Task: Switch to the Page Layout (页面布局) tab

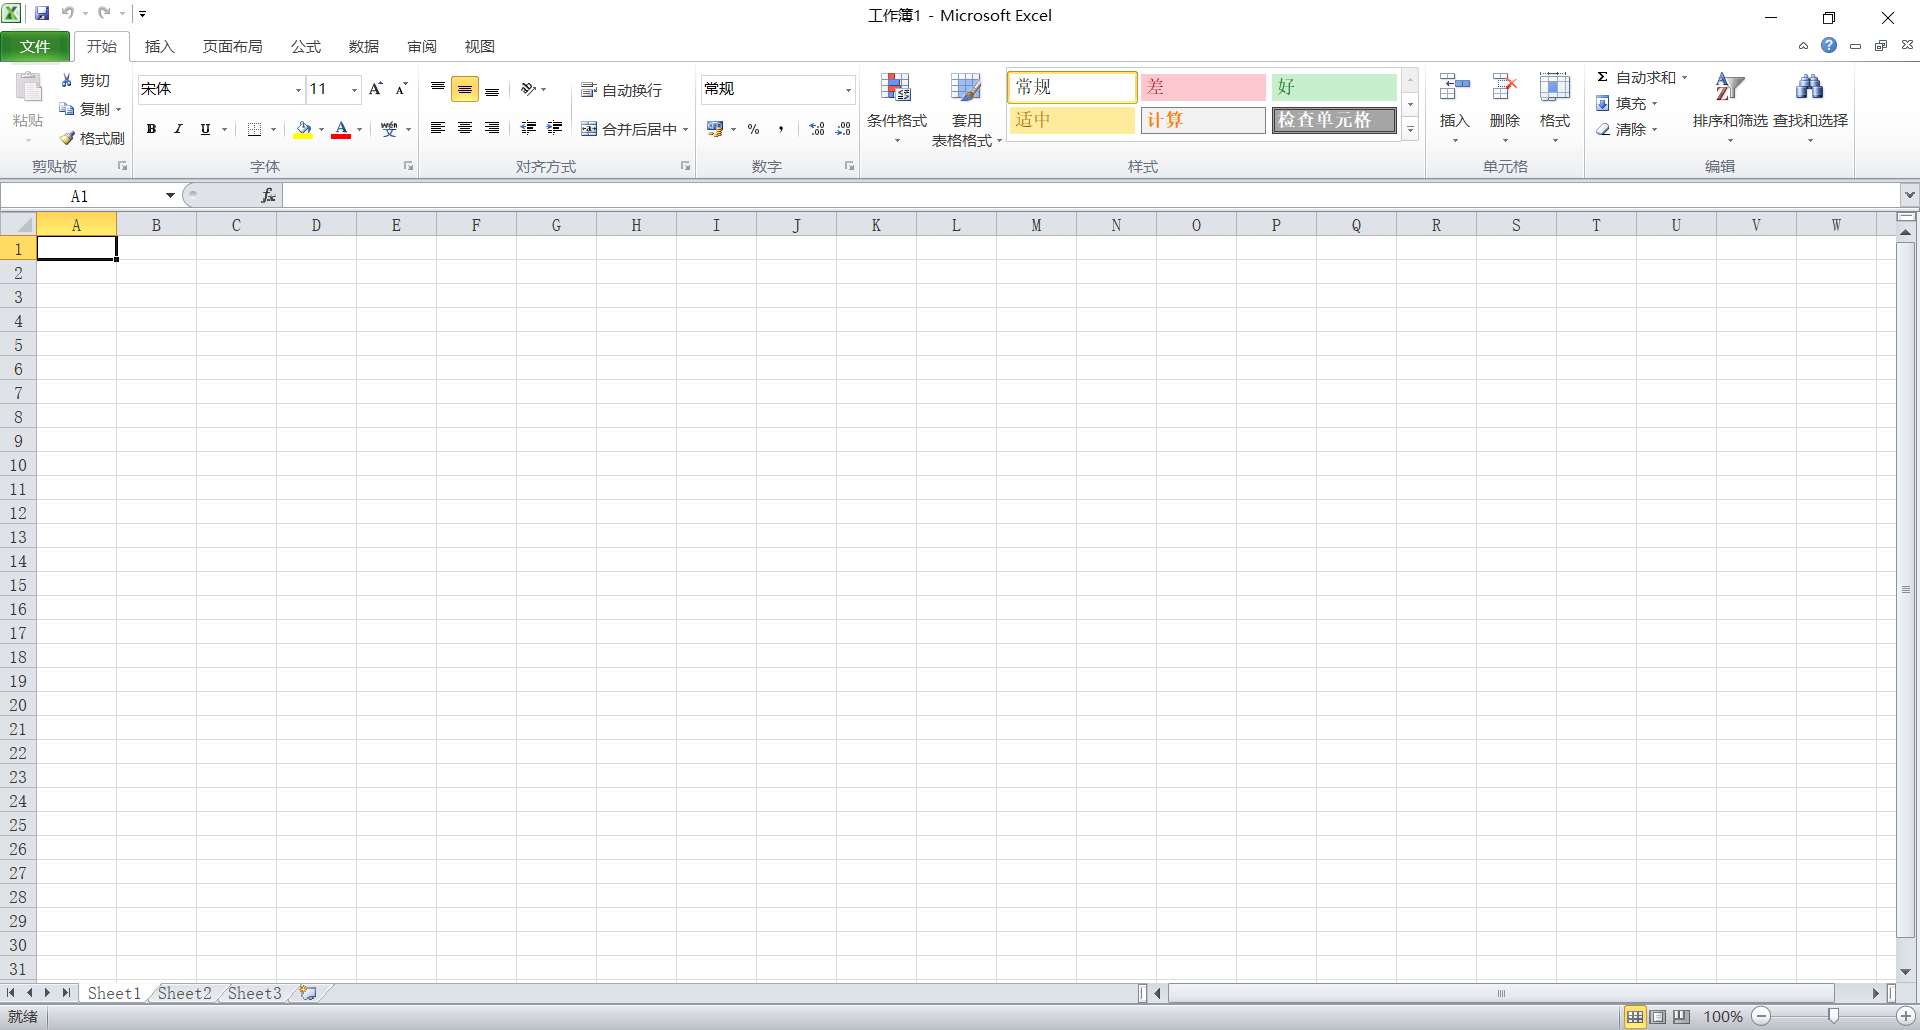Action: point(232,47)
